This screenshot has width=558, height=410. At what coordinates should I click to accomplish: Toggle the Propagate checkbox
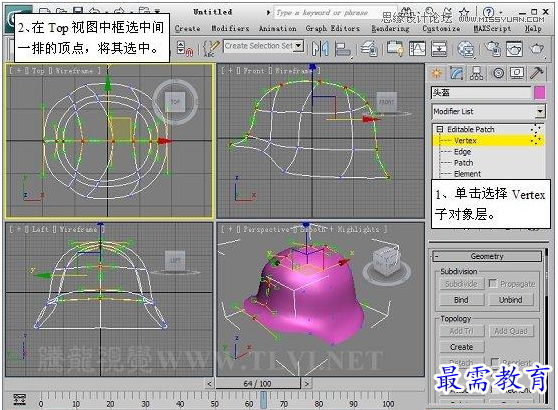point(493,283)
